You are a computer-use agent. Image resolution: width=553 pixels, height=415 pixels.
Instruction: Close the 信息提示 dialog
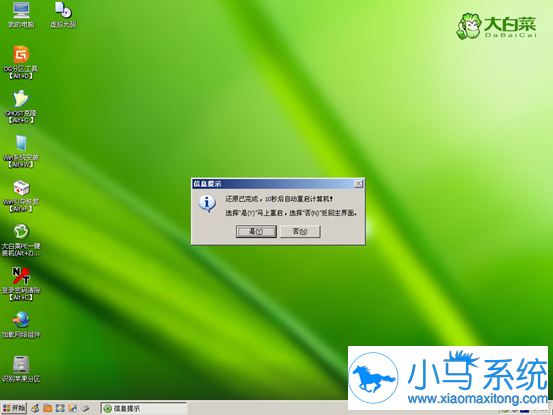click(x=358, y=184)
